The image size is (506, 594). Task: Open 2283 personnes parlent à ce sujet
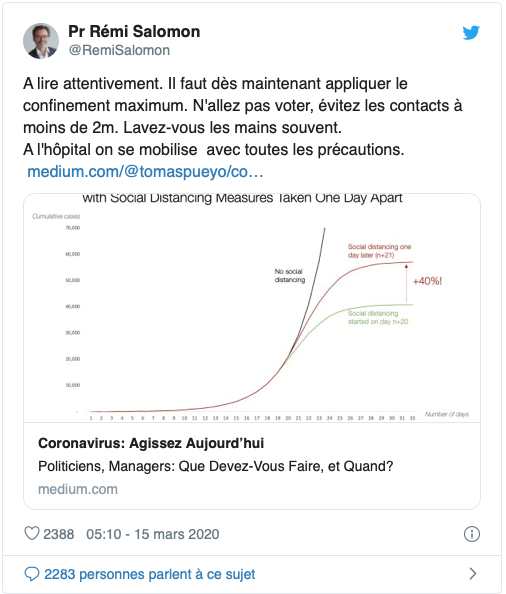click(x=150, y=574)
